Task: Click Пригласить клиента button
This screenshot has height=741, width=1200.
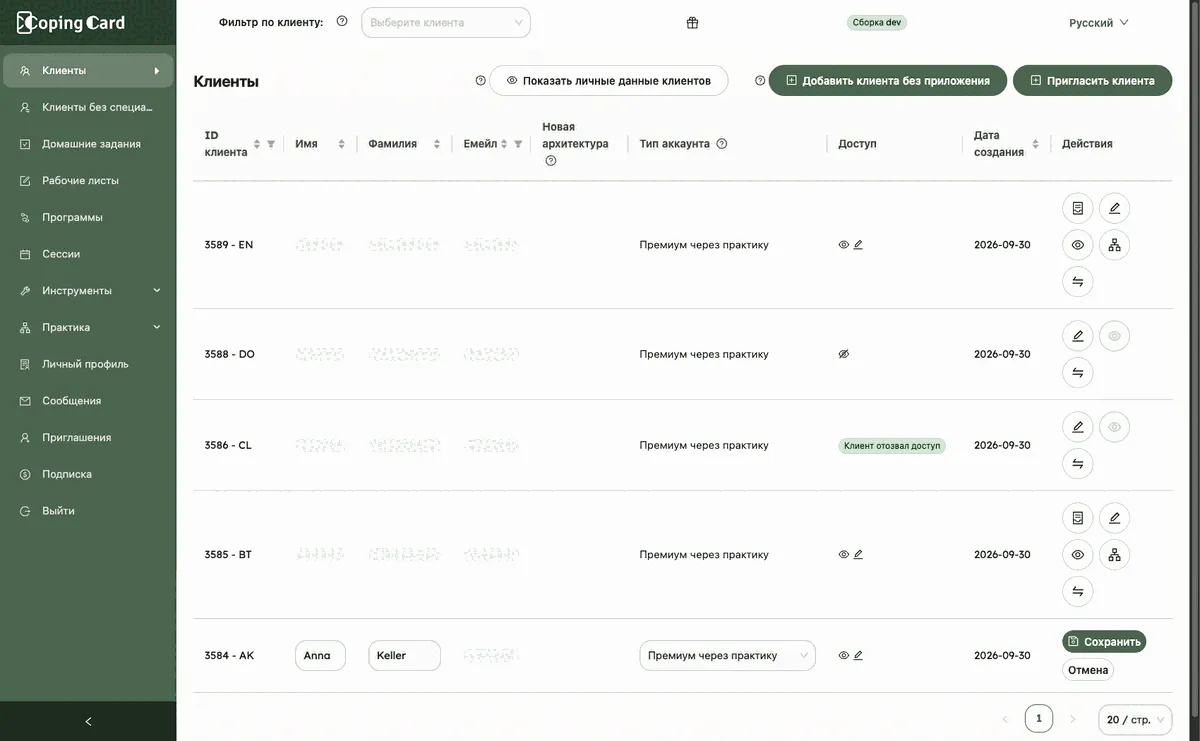Action: [1092, 81]
